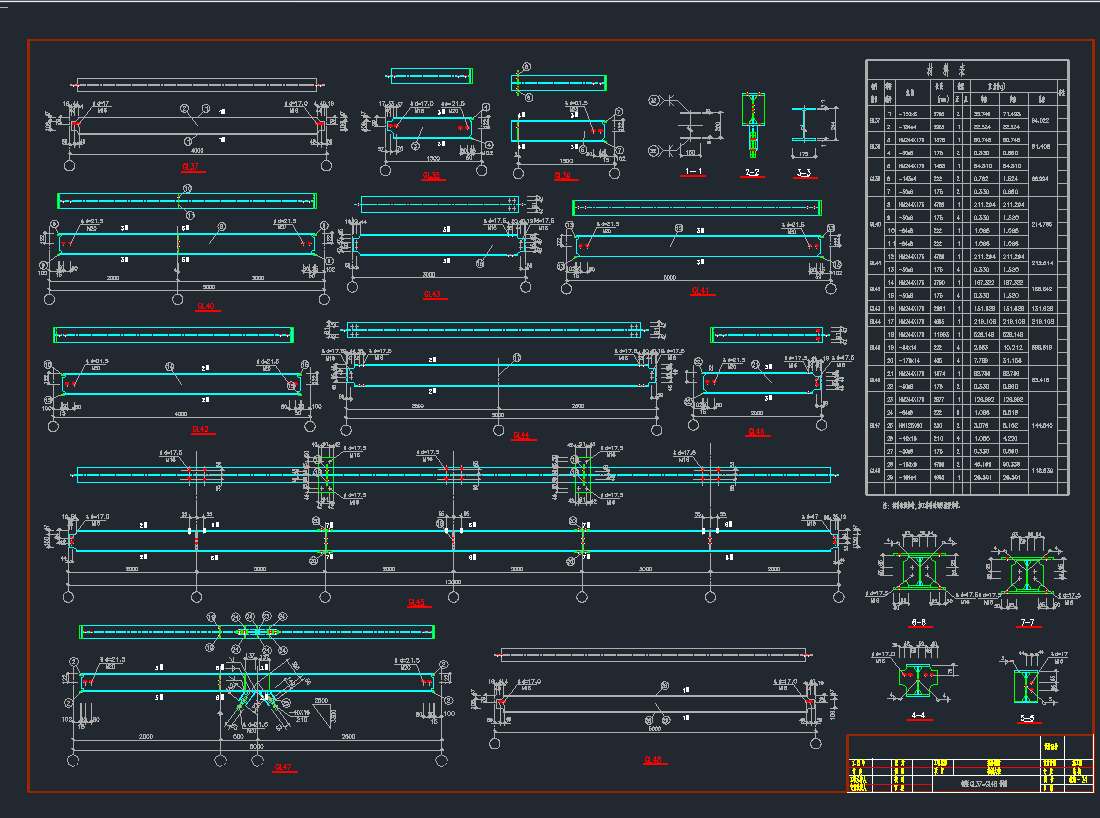The image size is (1100, 818).
Task: Select the GL40 beam title text
Action: pos(206,307)
